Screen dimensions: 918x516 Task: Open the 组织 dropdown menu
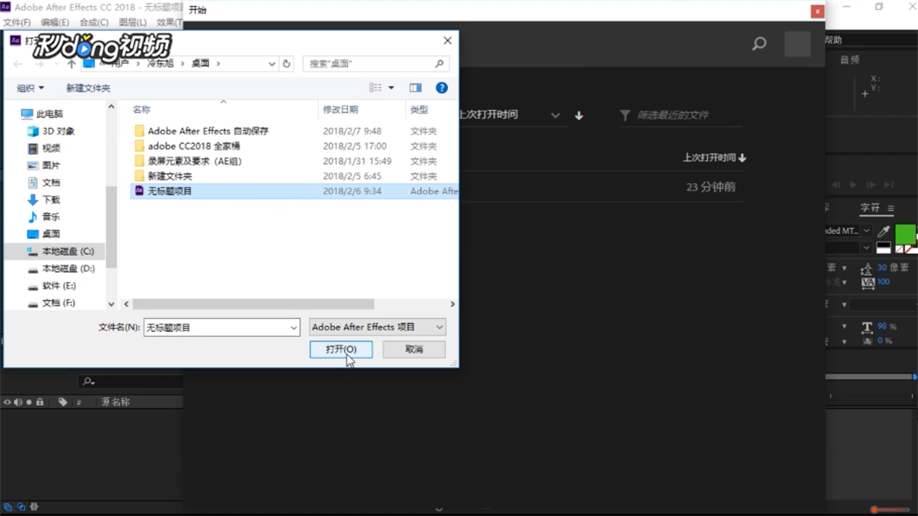(30, 88)
